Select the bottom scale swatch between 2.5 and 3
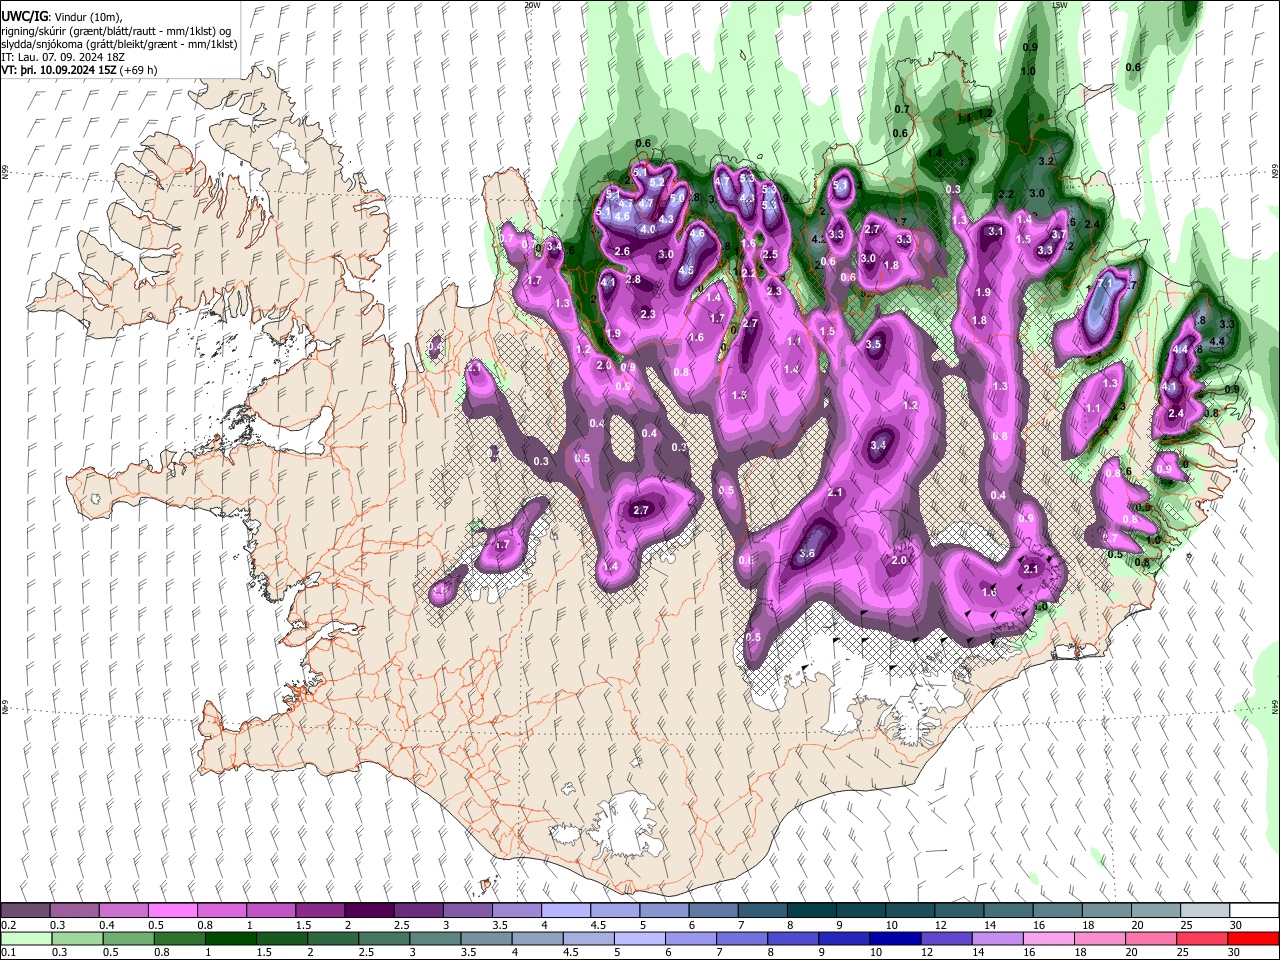This screenshot has width=1280, height=960. click(383, 939)
